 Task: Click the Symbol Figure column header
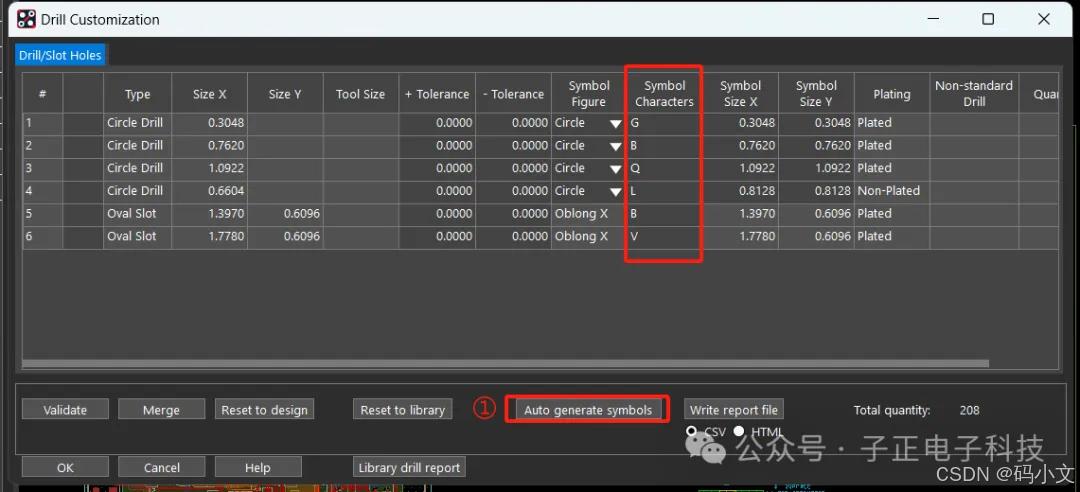tap(588, 94)
